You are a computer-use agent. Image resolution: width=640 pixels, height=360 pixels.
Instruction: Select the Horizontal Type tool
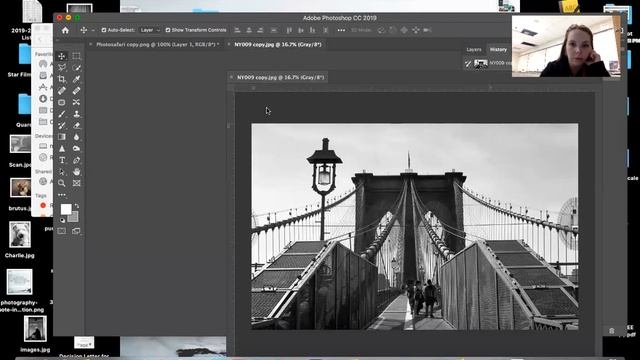pos(62,160)
